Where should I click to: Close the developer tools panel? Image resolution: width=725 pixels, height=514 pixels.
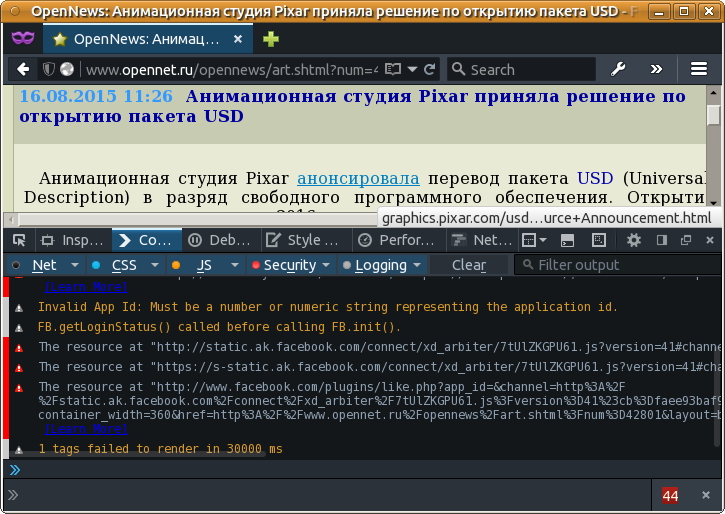point(710,240)
